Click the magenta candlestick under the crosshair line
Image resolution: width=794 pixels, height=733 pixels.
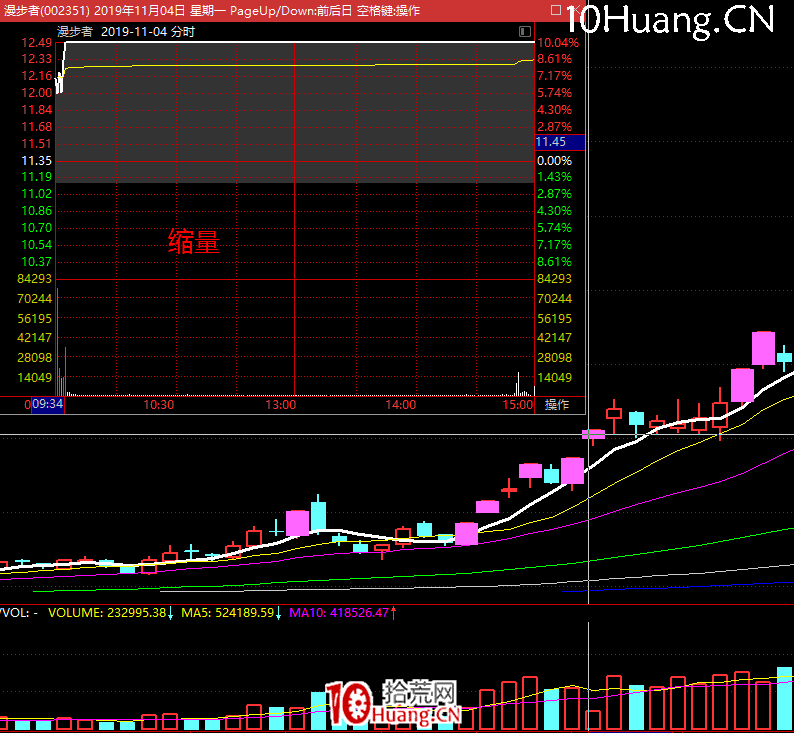coord(593,434)
